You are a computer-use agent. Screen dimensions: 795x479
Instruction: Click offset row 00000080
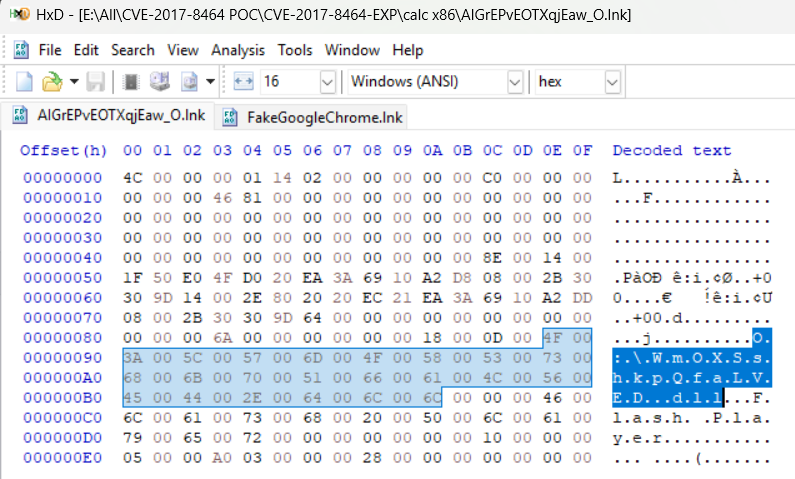click(62, 338)
